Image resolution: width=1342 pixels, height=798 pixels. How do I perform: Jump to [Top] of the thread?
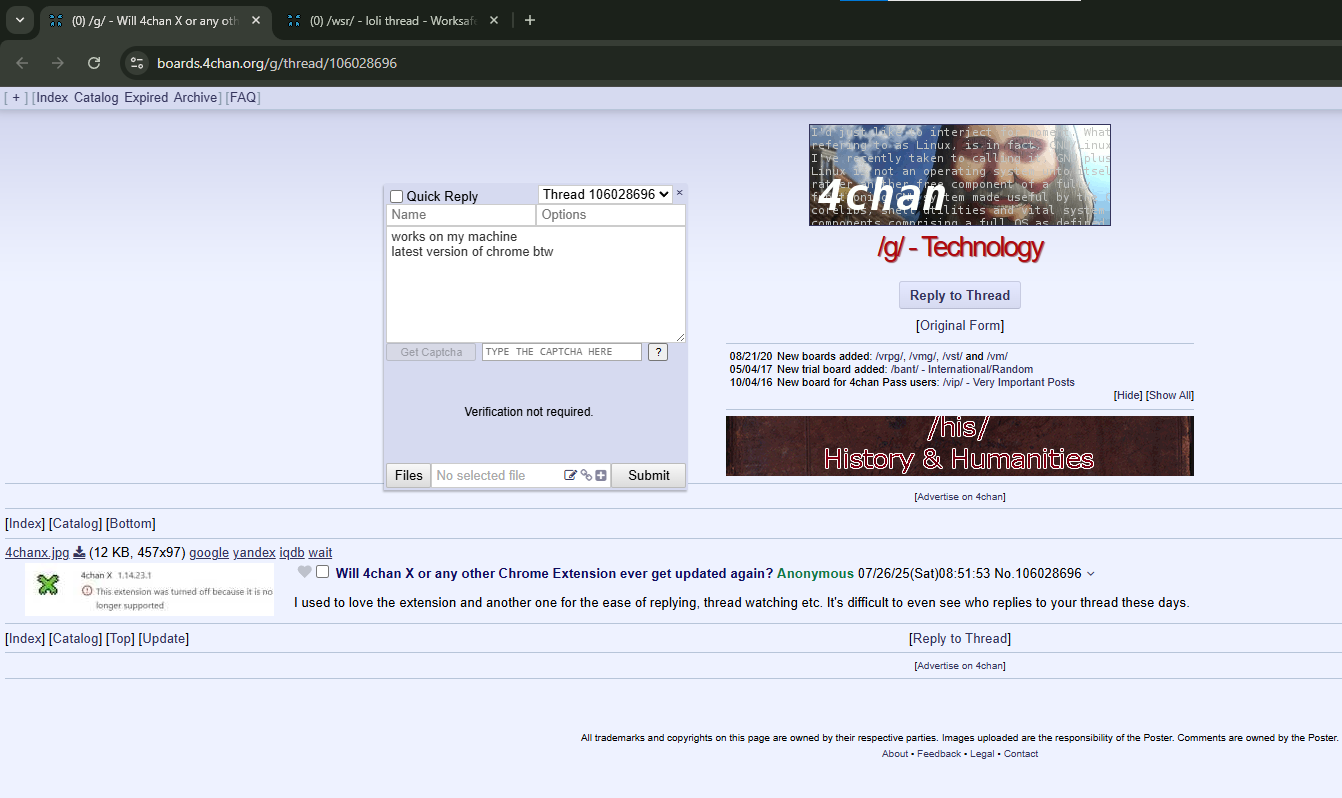[120, 638]
